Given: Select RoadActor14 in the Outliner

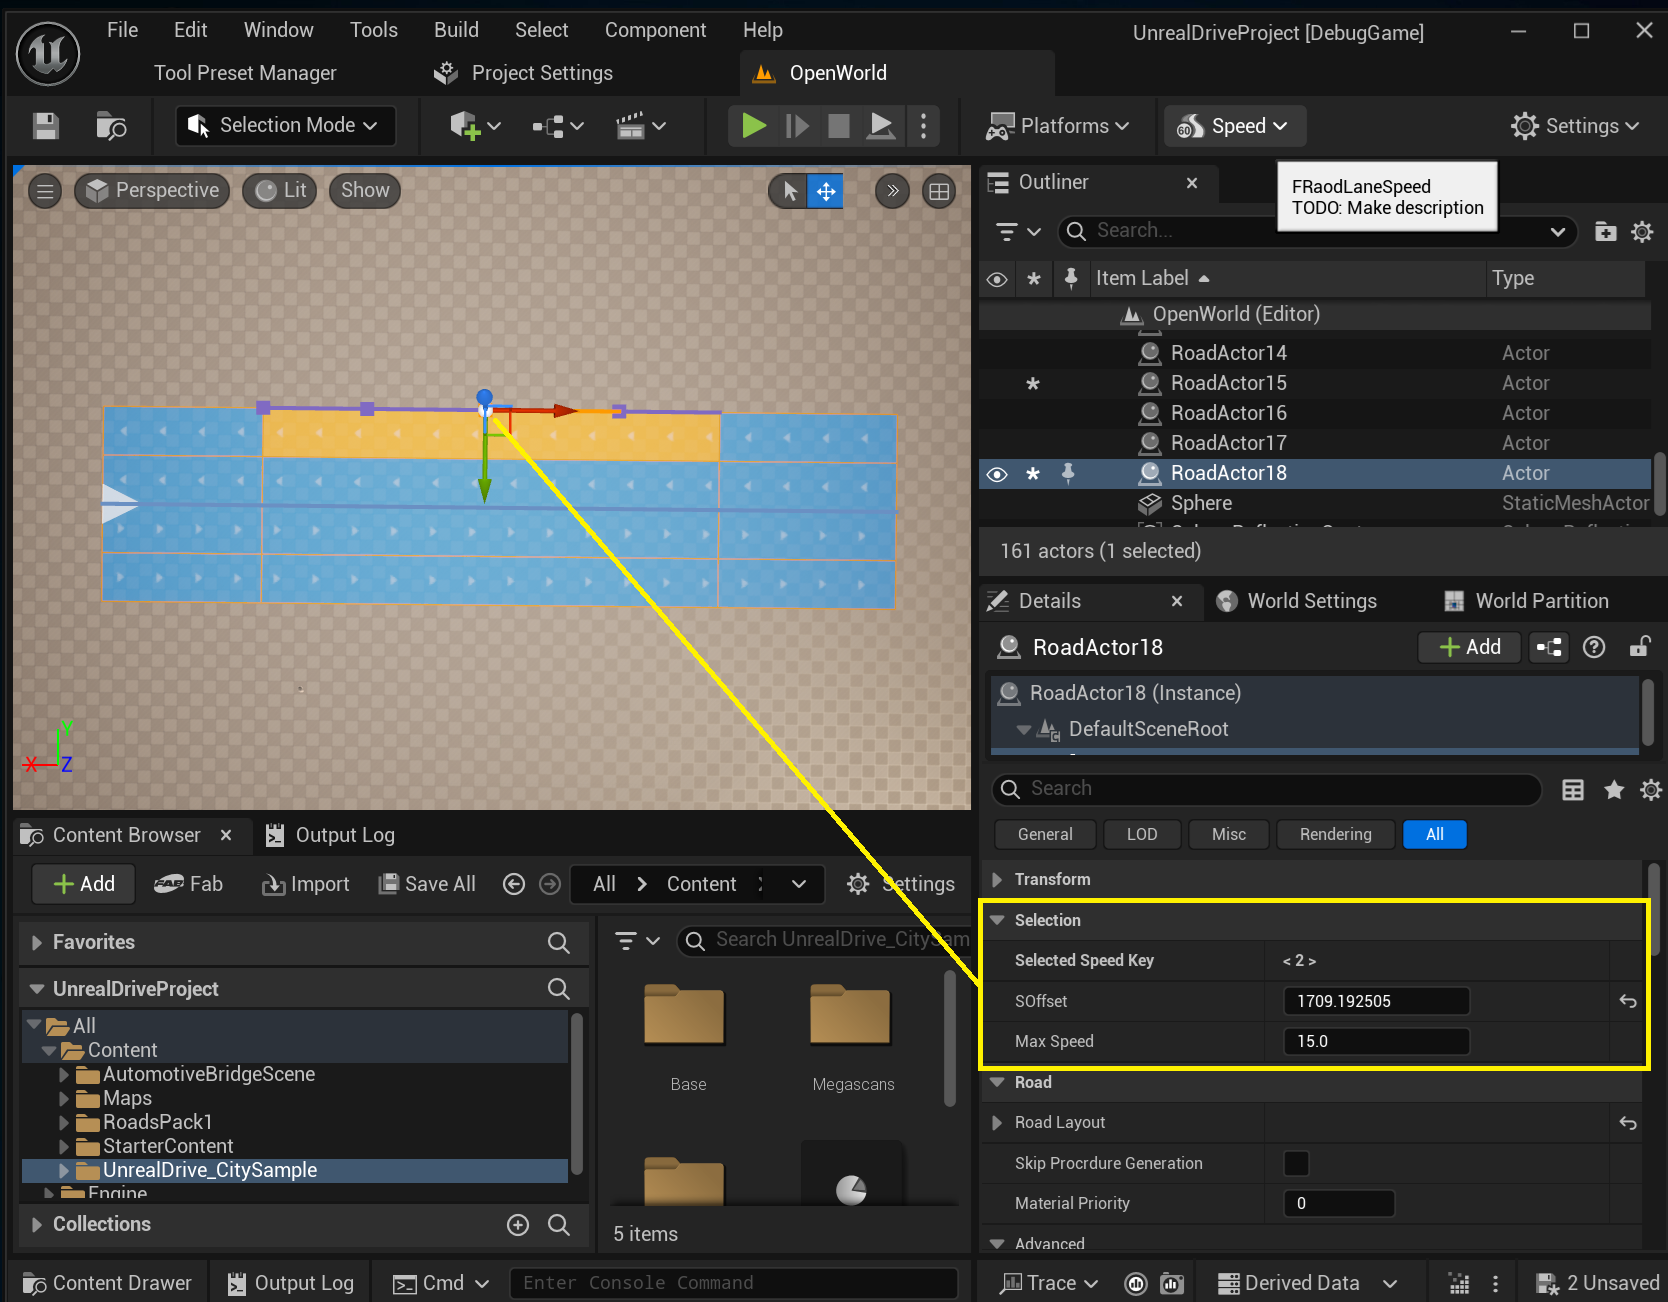Looking at the screenshot, I should (1228, 353).
